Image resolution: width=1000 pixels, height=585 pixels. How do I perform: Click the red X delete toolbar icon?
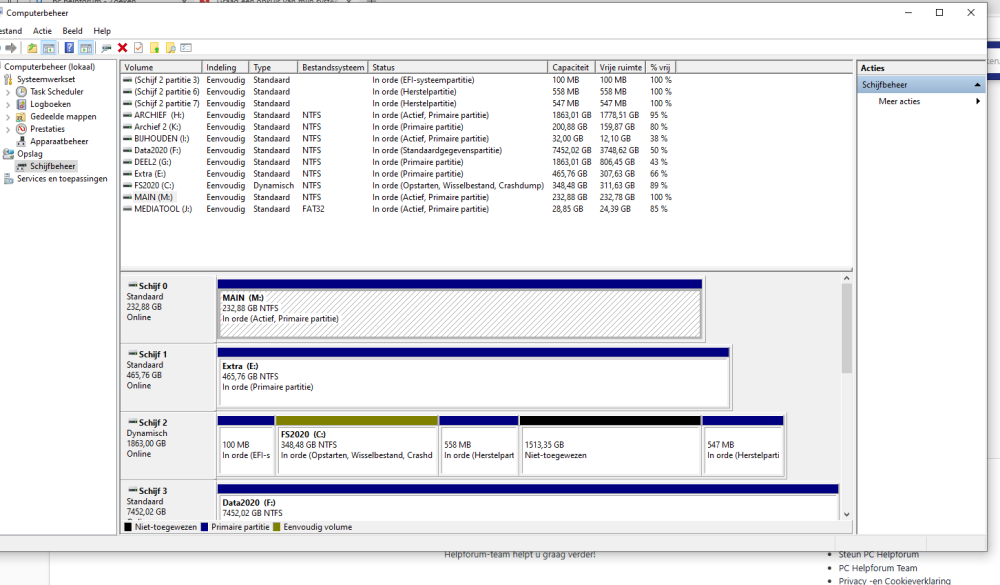122,47
